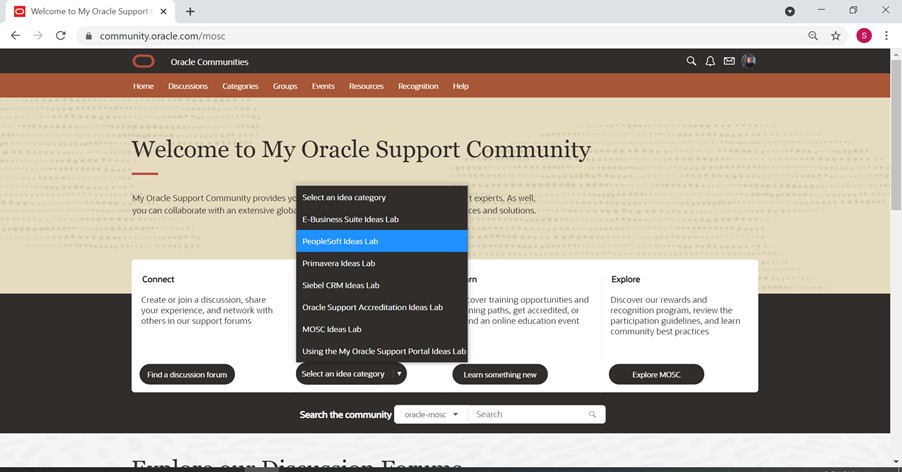Click the page vertical scrollbar thumb
Image resolution: width=902 pixels, height=472 pixels.
pos(896,135)
